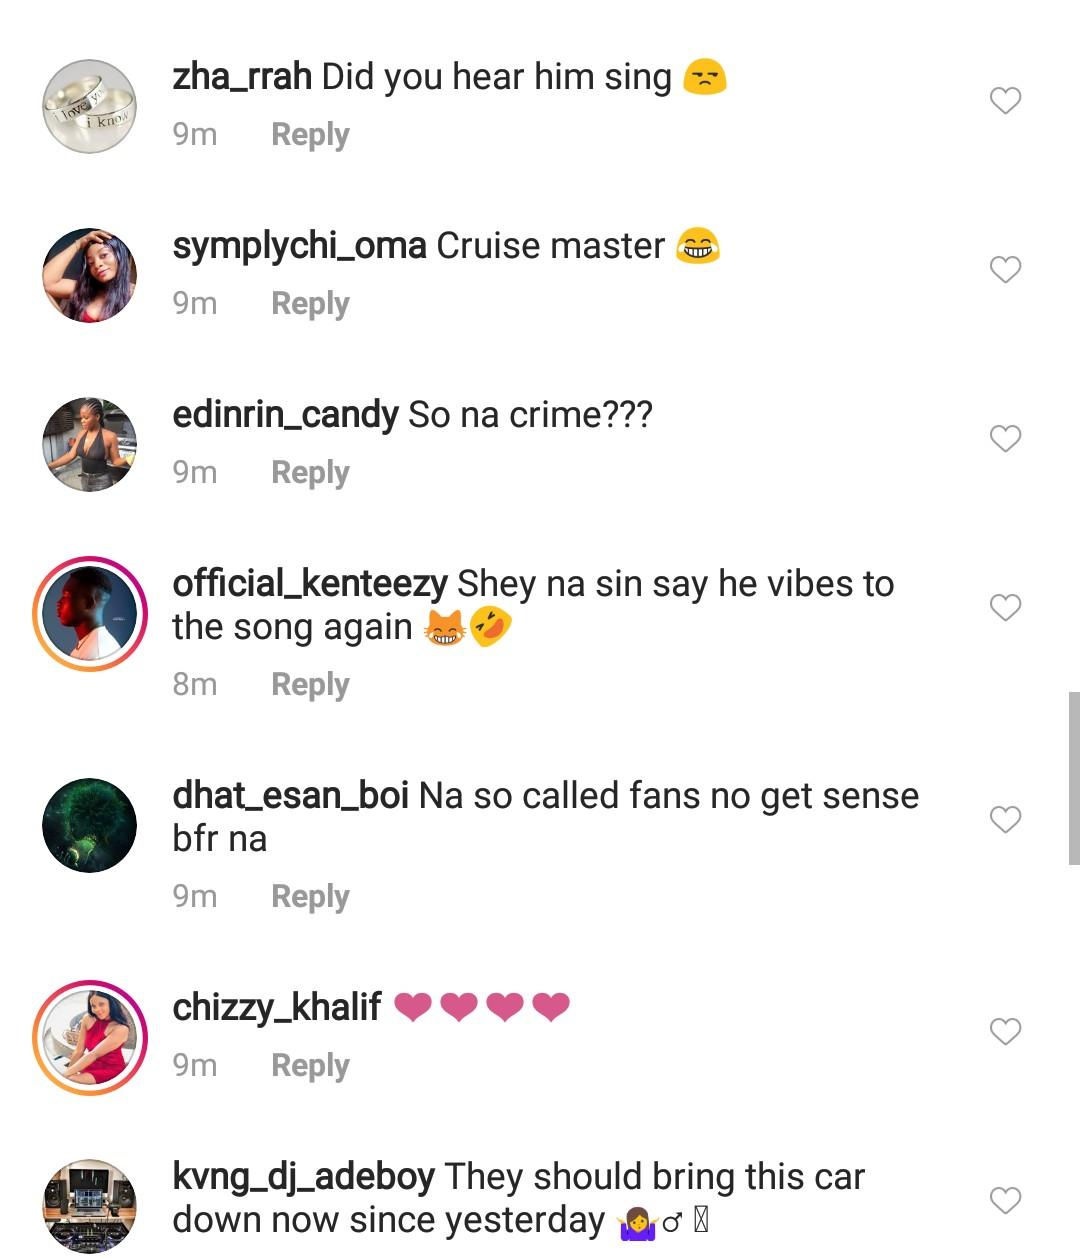Like dhat_esan_boi's comment

[x=1005, y=820]
